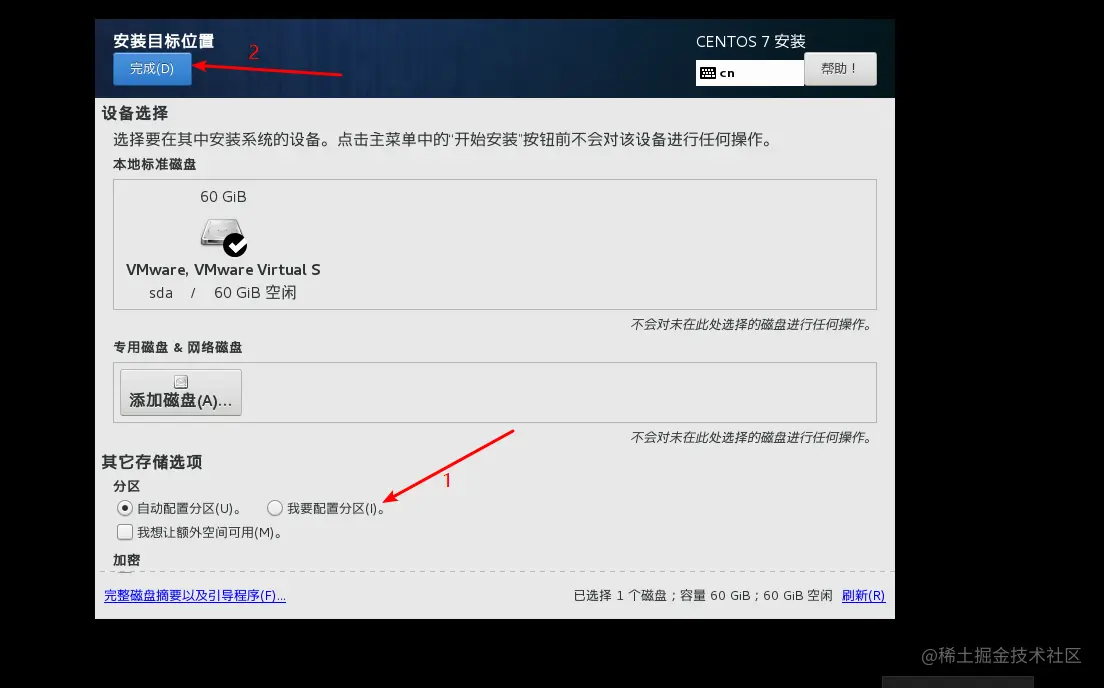Click the 设备选择 section heading
The image size is (1104, 688).
coord(135,113)
